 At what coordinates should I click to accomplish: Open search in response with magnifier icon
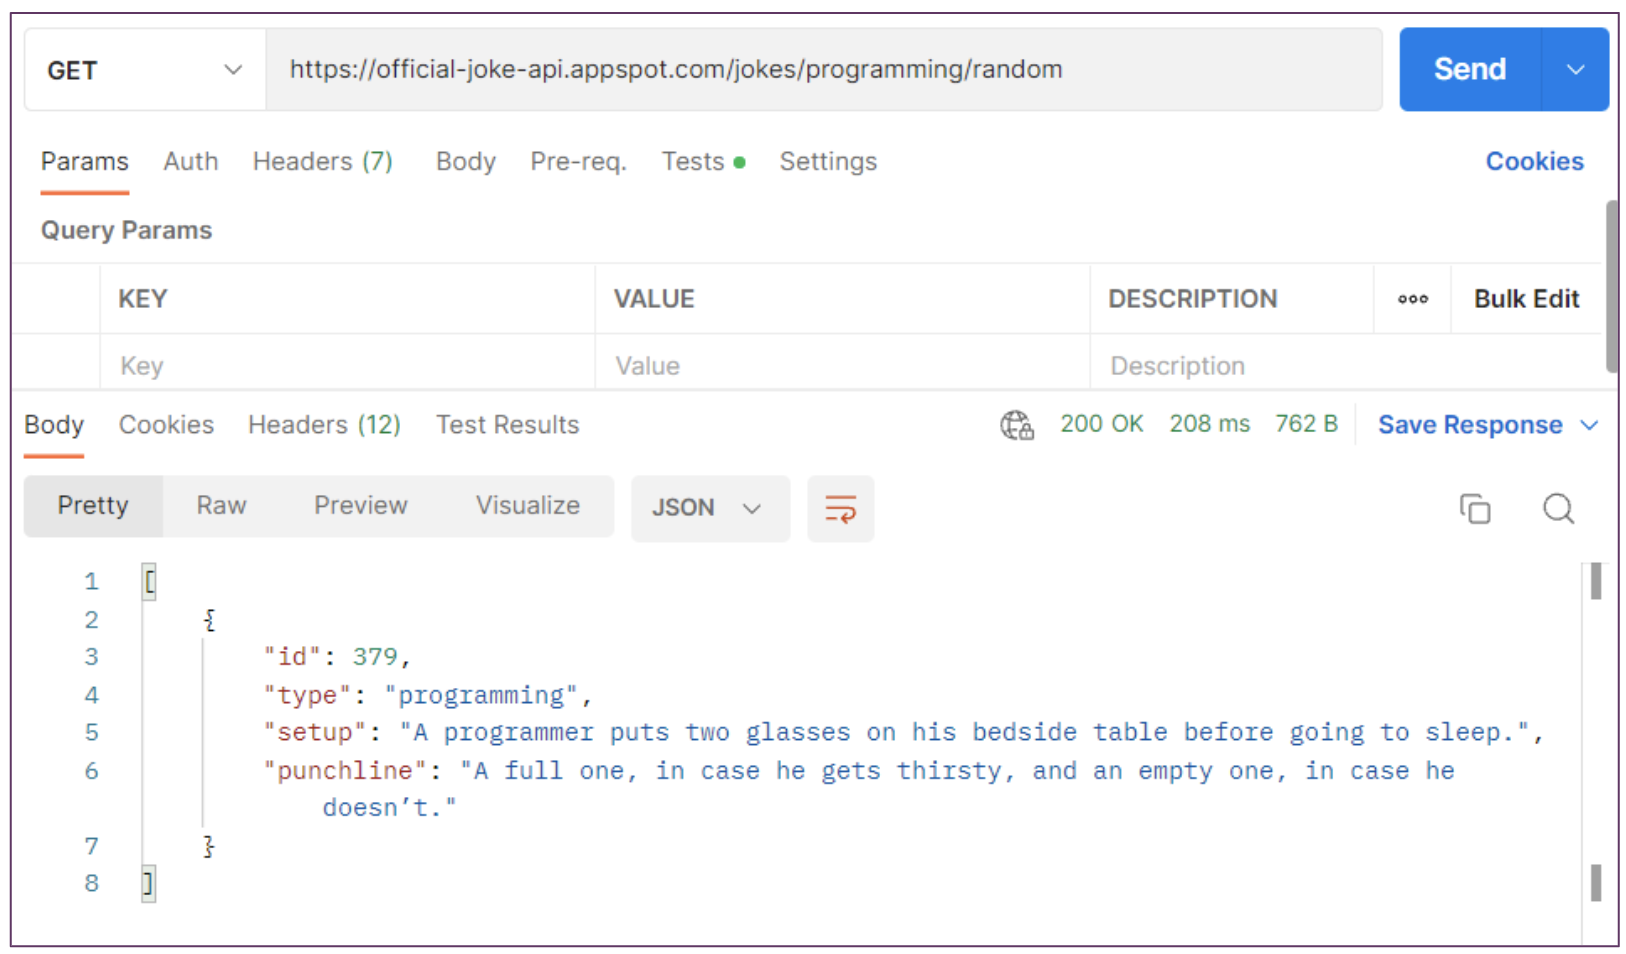pos(1558,509)
